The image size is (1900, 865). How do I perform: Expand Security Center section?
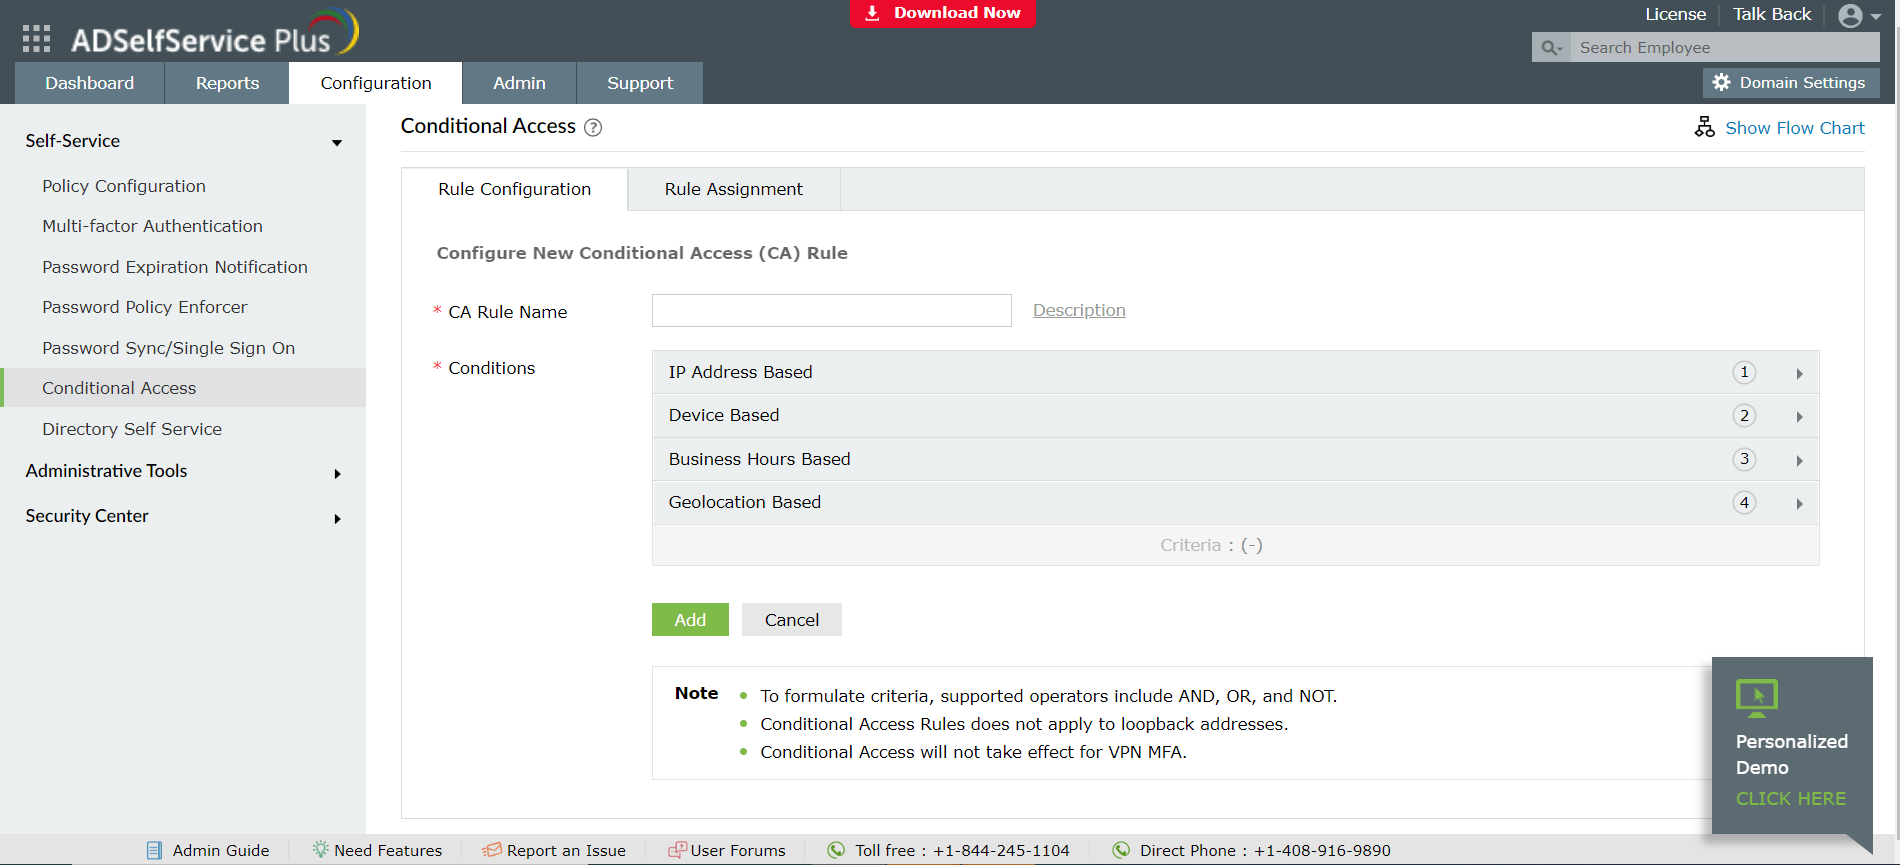click(338, 519)
